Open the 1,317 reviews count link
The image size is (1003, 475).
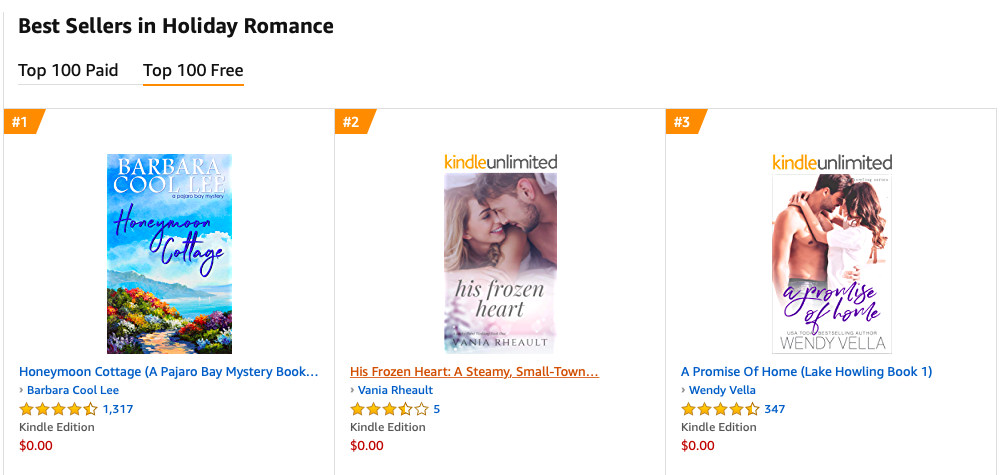click(118, 409)
